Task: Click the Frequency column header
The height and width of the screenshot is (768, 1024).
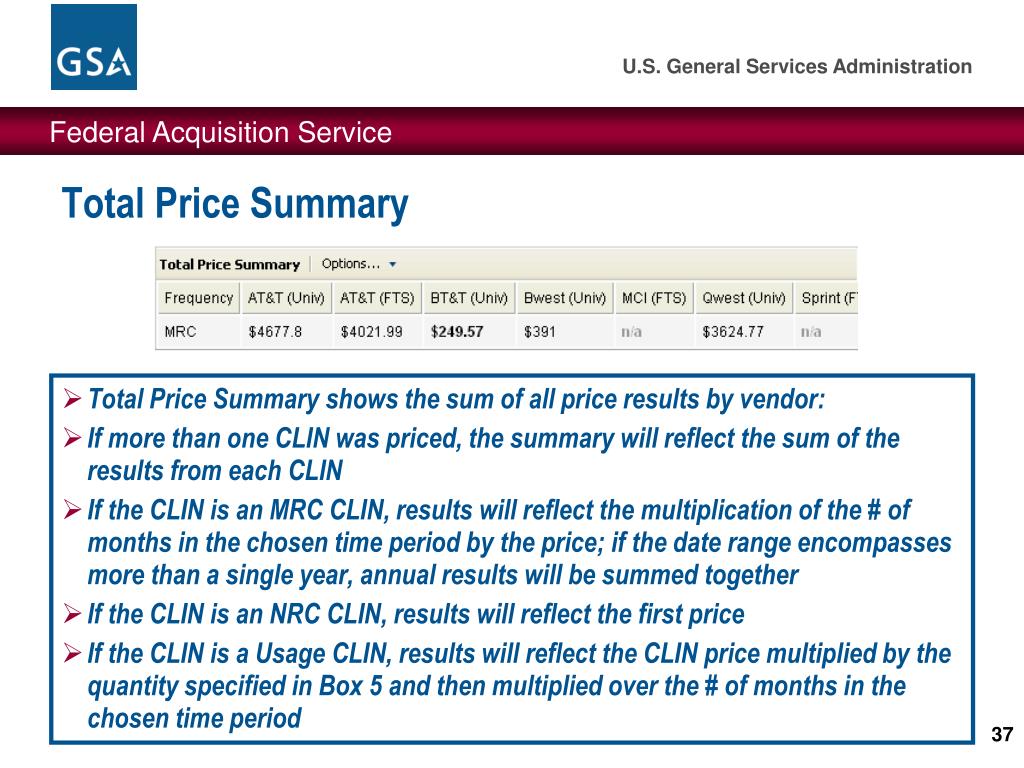Action: pyautogui.click(x=199, y=298)
